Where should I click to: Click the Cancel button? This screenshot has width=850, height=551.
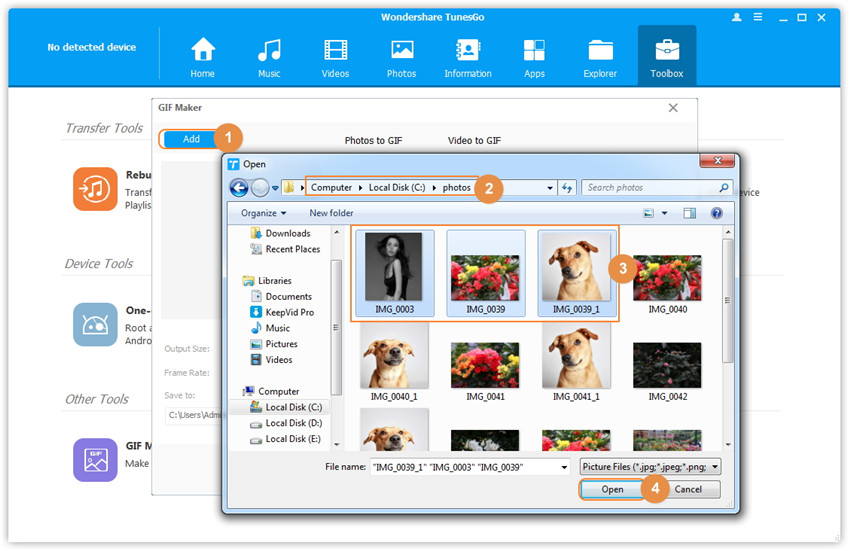688,489
